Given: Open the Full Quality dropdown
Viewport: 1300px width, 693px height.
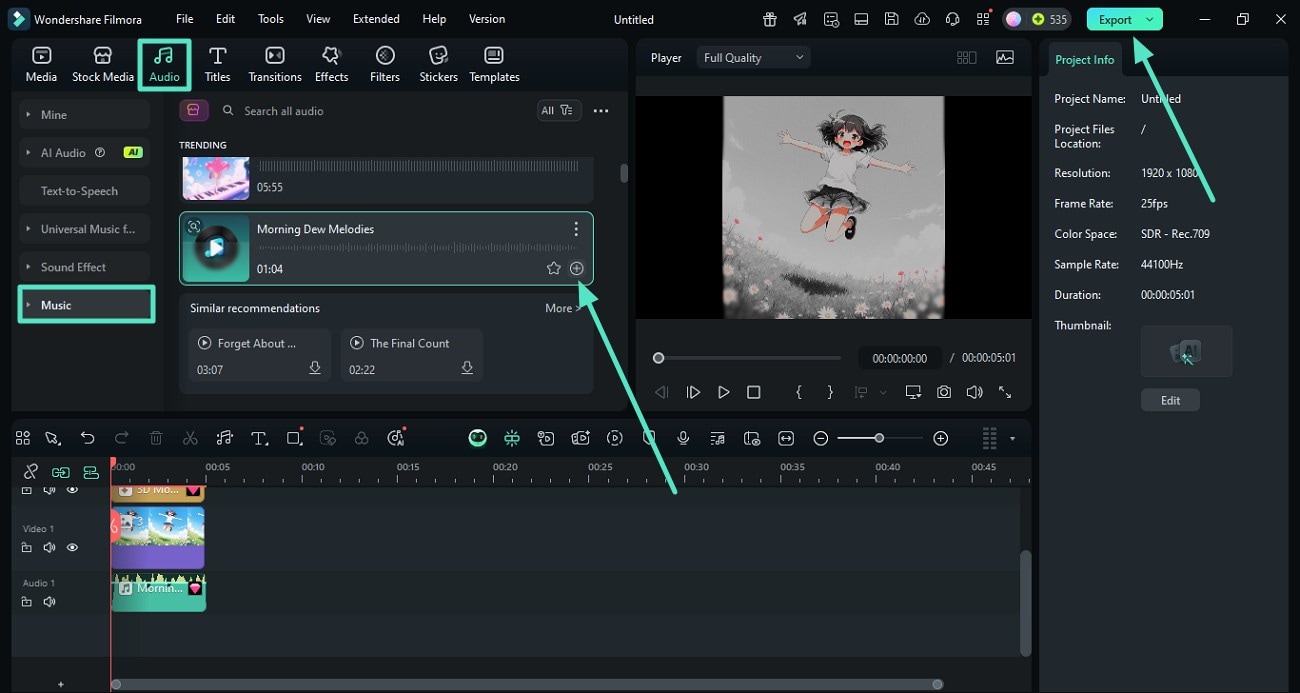Looking at the screenshot, I should point(754,58).
